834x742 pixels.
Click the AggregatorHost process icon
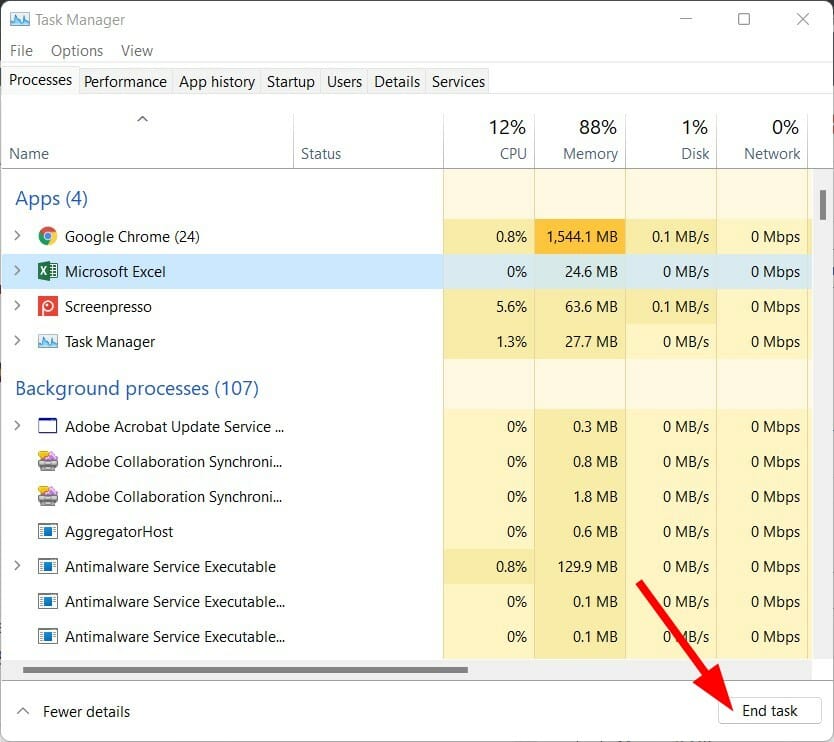48,531
